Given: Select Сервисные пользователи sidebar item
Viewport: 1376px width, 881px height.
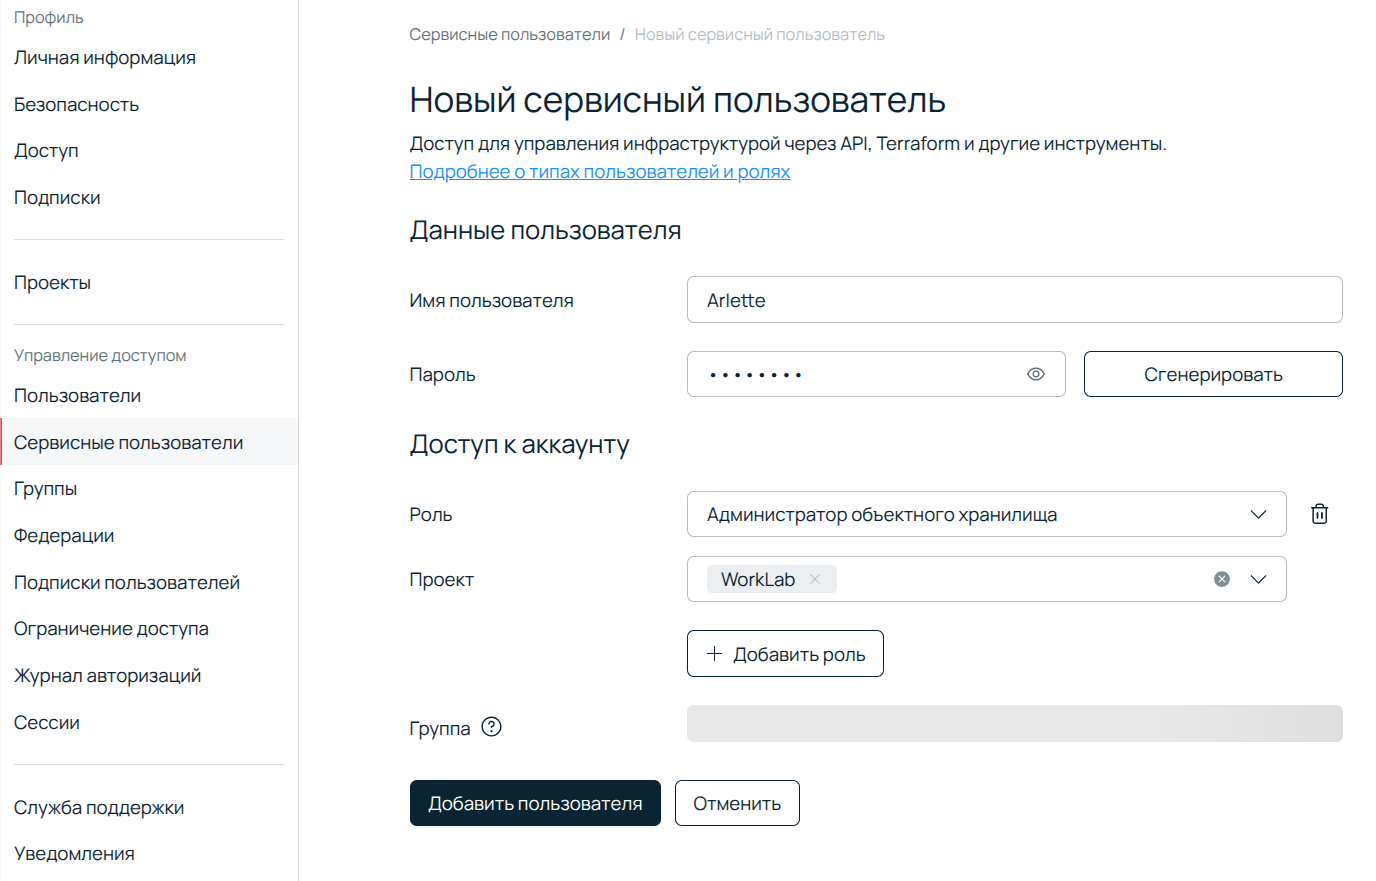Looking at the screenshot, I should pos(149,442).
